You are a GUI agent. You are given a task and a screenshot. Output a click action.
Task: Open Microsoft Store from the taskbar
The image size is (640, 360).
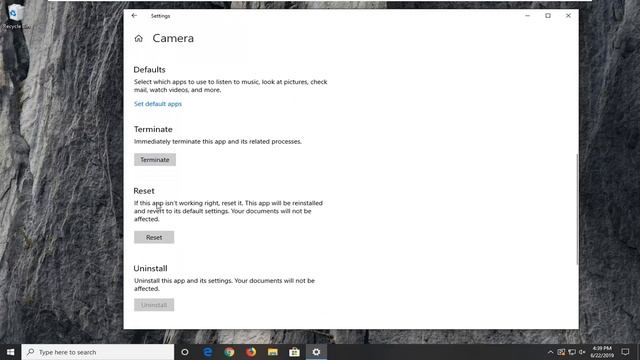point(294,352)
